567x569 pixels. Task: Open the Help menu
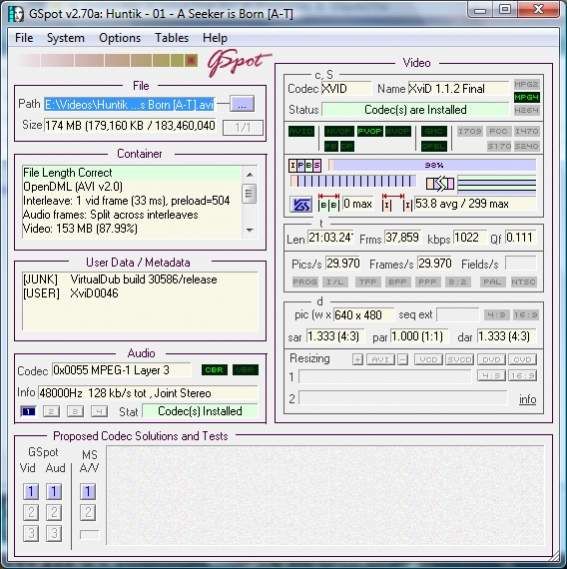(215, 38)
